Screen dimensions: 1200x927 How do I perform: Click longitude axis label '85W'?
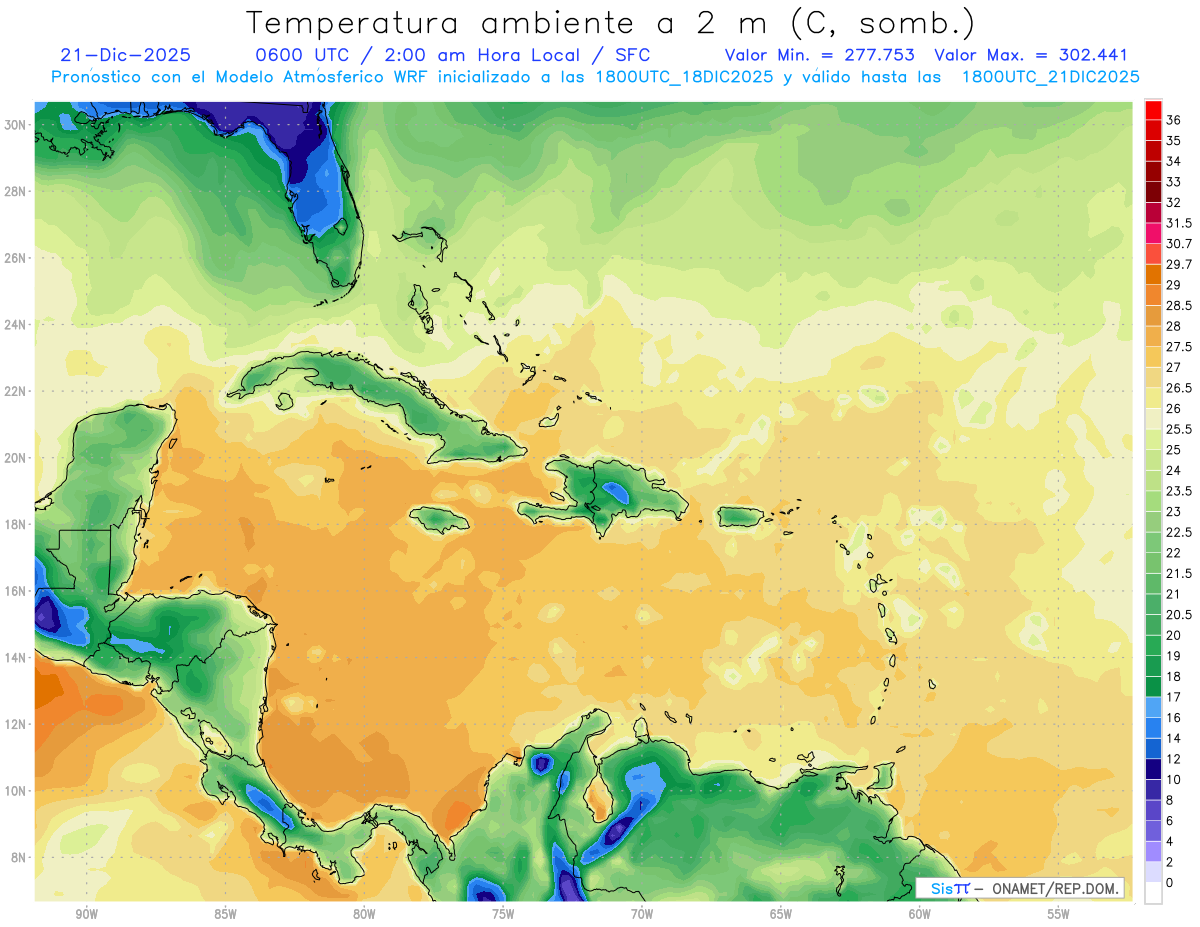[x=225, y=914]
